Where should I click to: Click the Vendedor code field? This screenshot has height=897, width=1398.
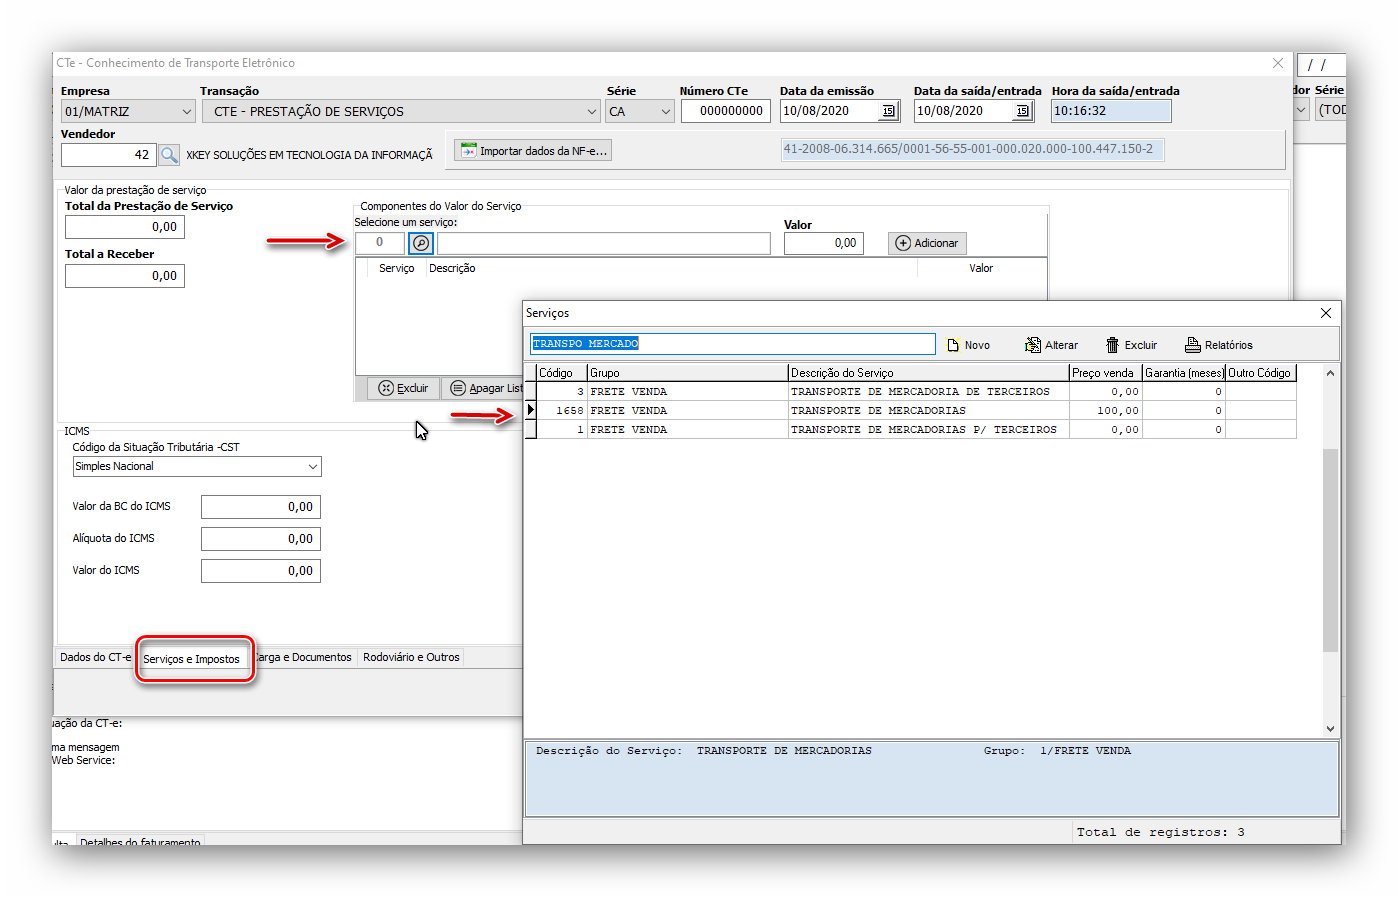108,155
